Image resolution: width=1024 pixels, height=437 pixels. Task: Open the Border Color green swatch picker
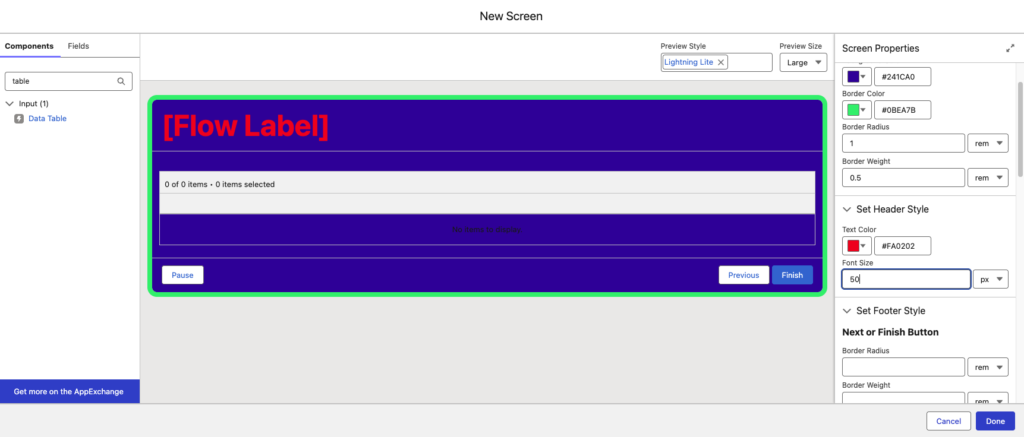(856, 110)
